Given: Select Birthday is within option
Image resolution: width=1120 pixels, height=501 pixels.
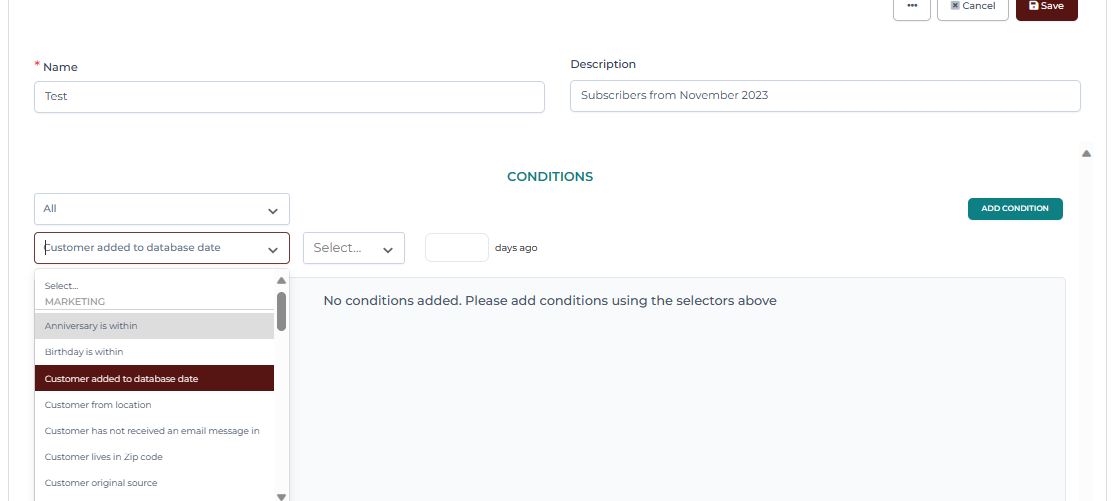Looking at the screenshot, I should tap(154, 352).
